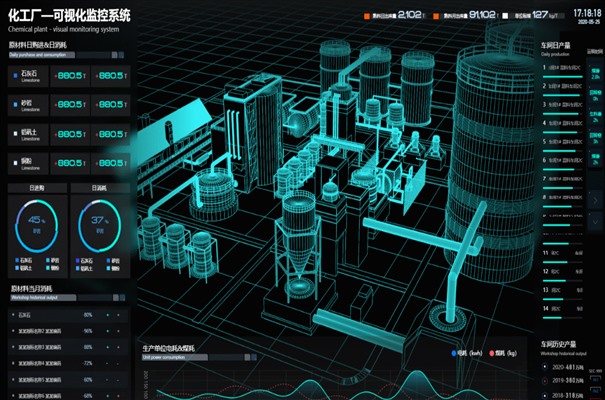605x400 pixels.
Task: Open the 日进购 tab
Action: 37,188
